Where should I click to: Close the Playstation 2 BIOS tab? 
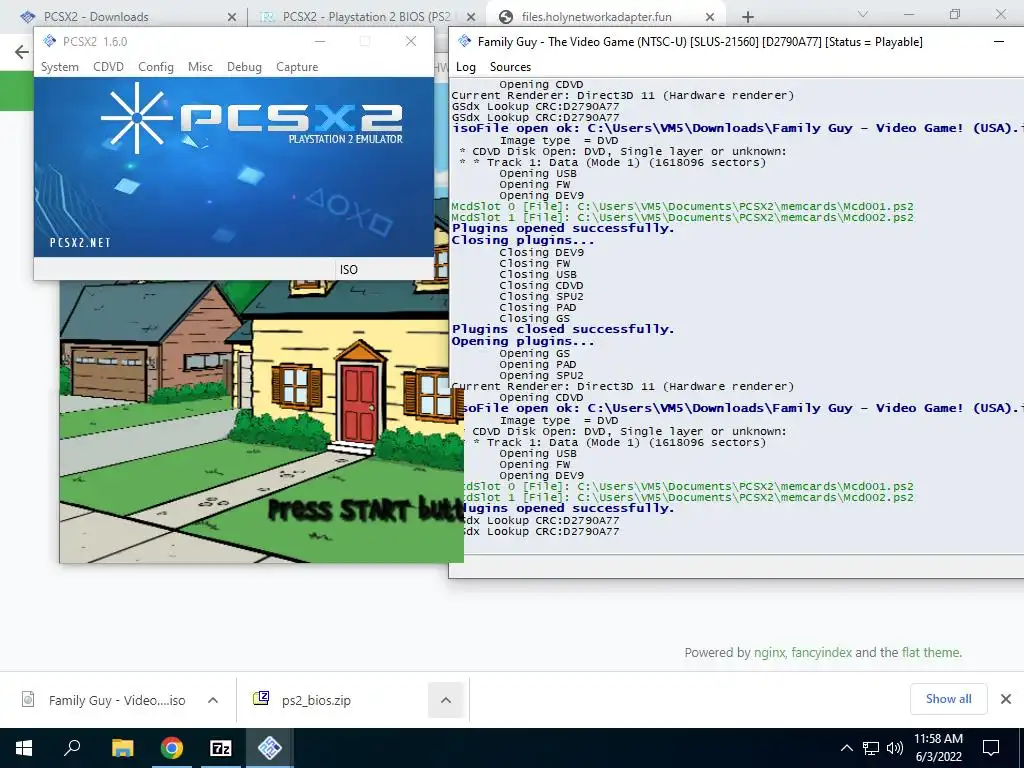(472, 17)
